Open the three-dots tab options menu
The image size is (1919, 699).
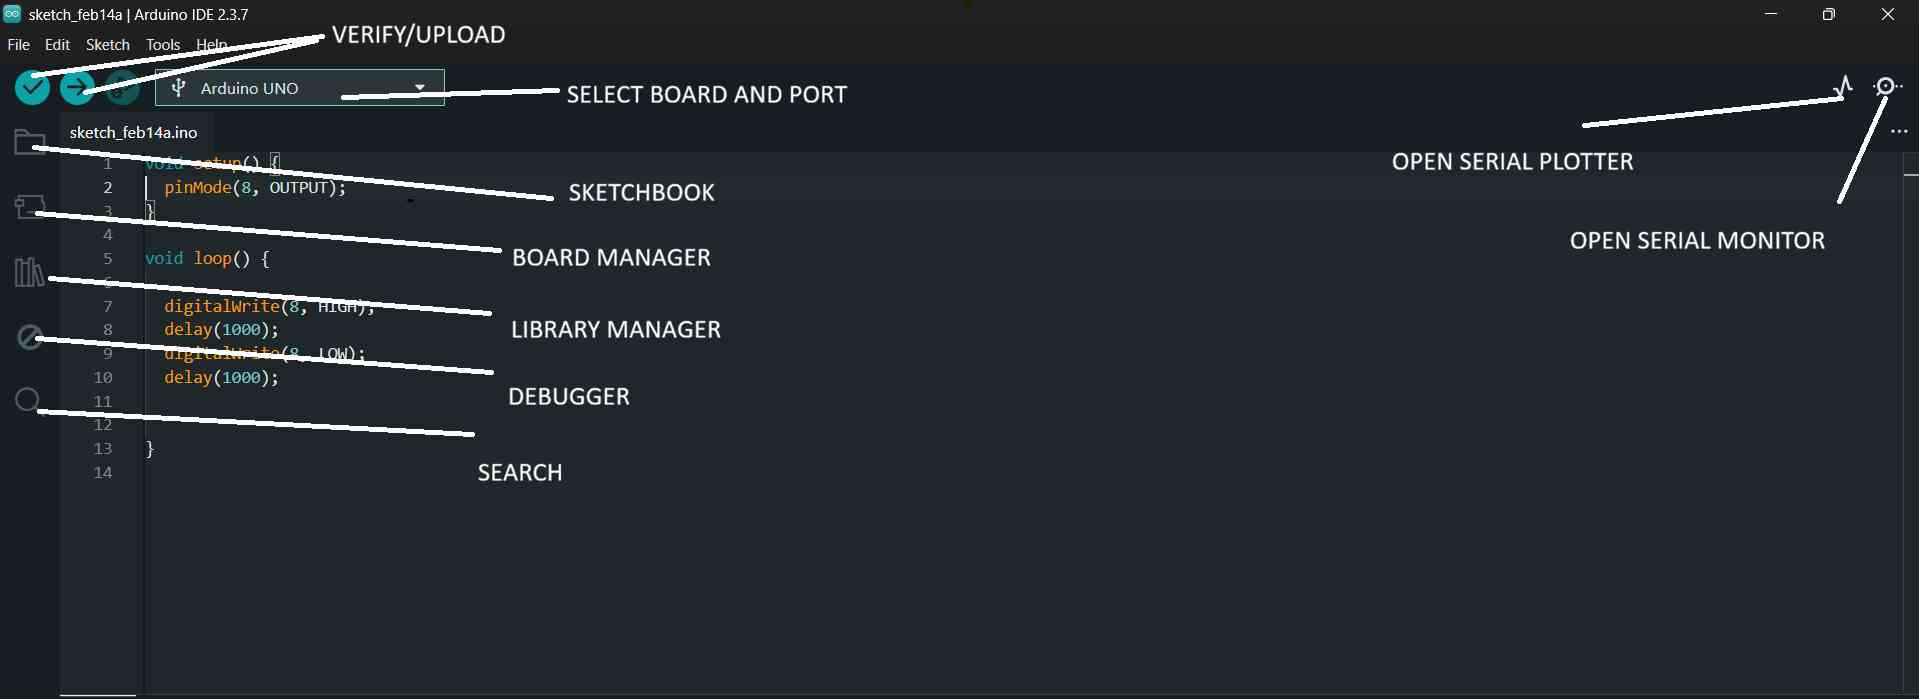coord(1899,132)
